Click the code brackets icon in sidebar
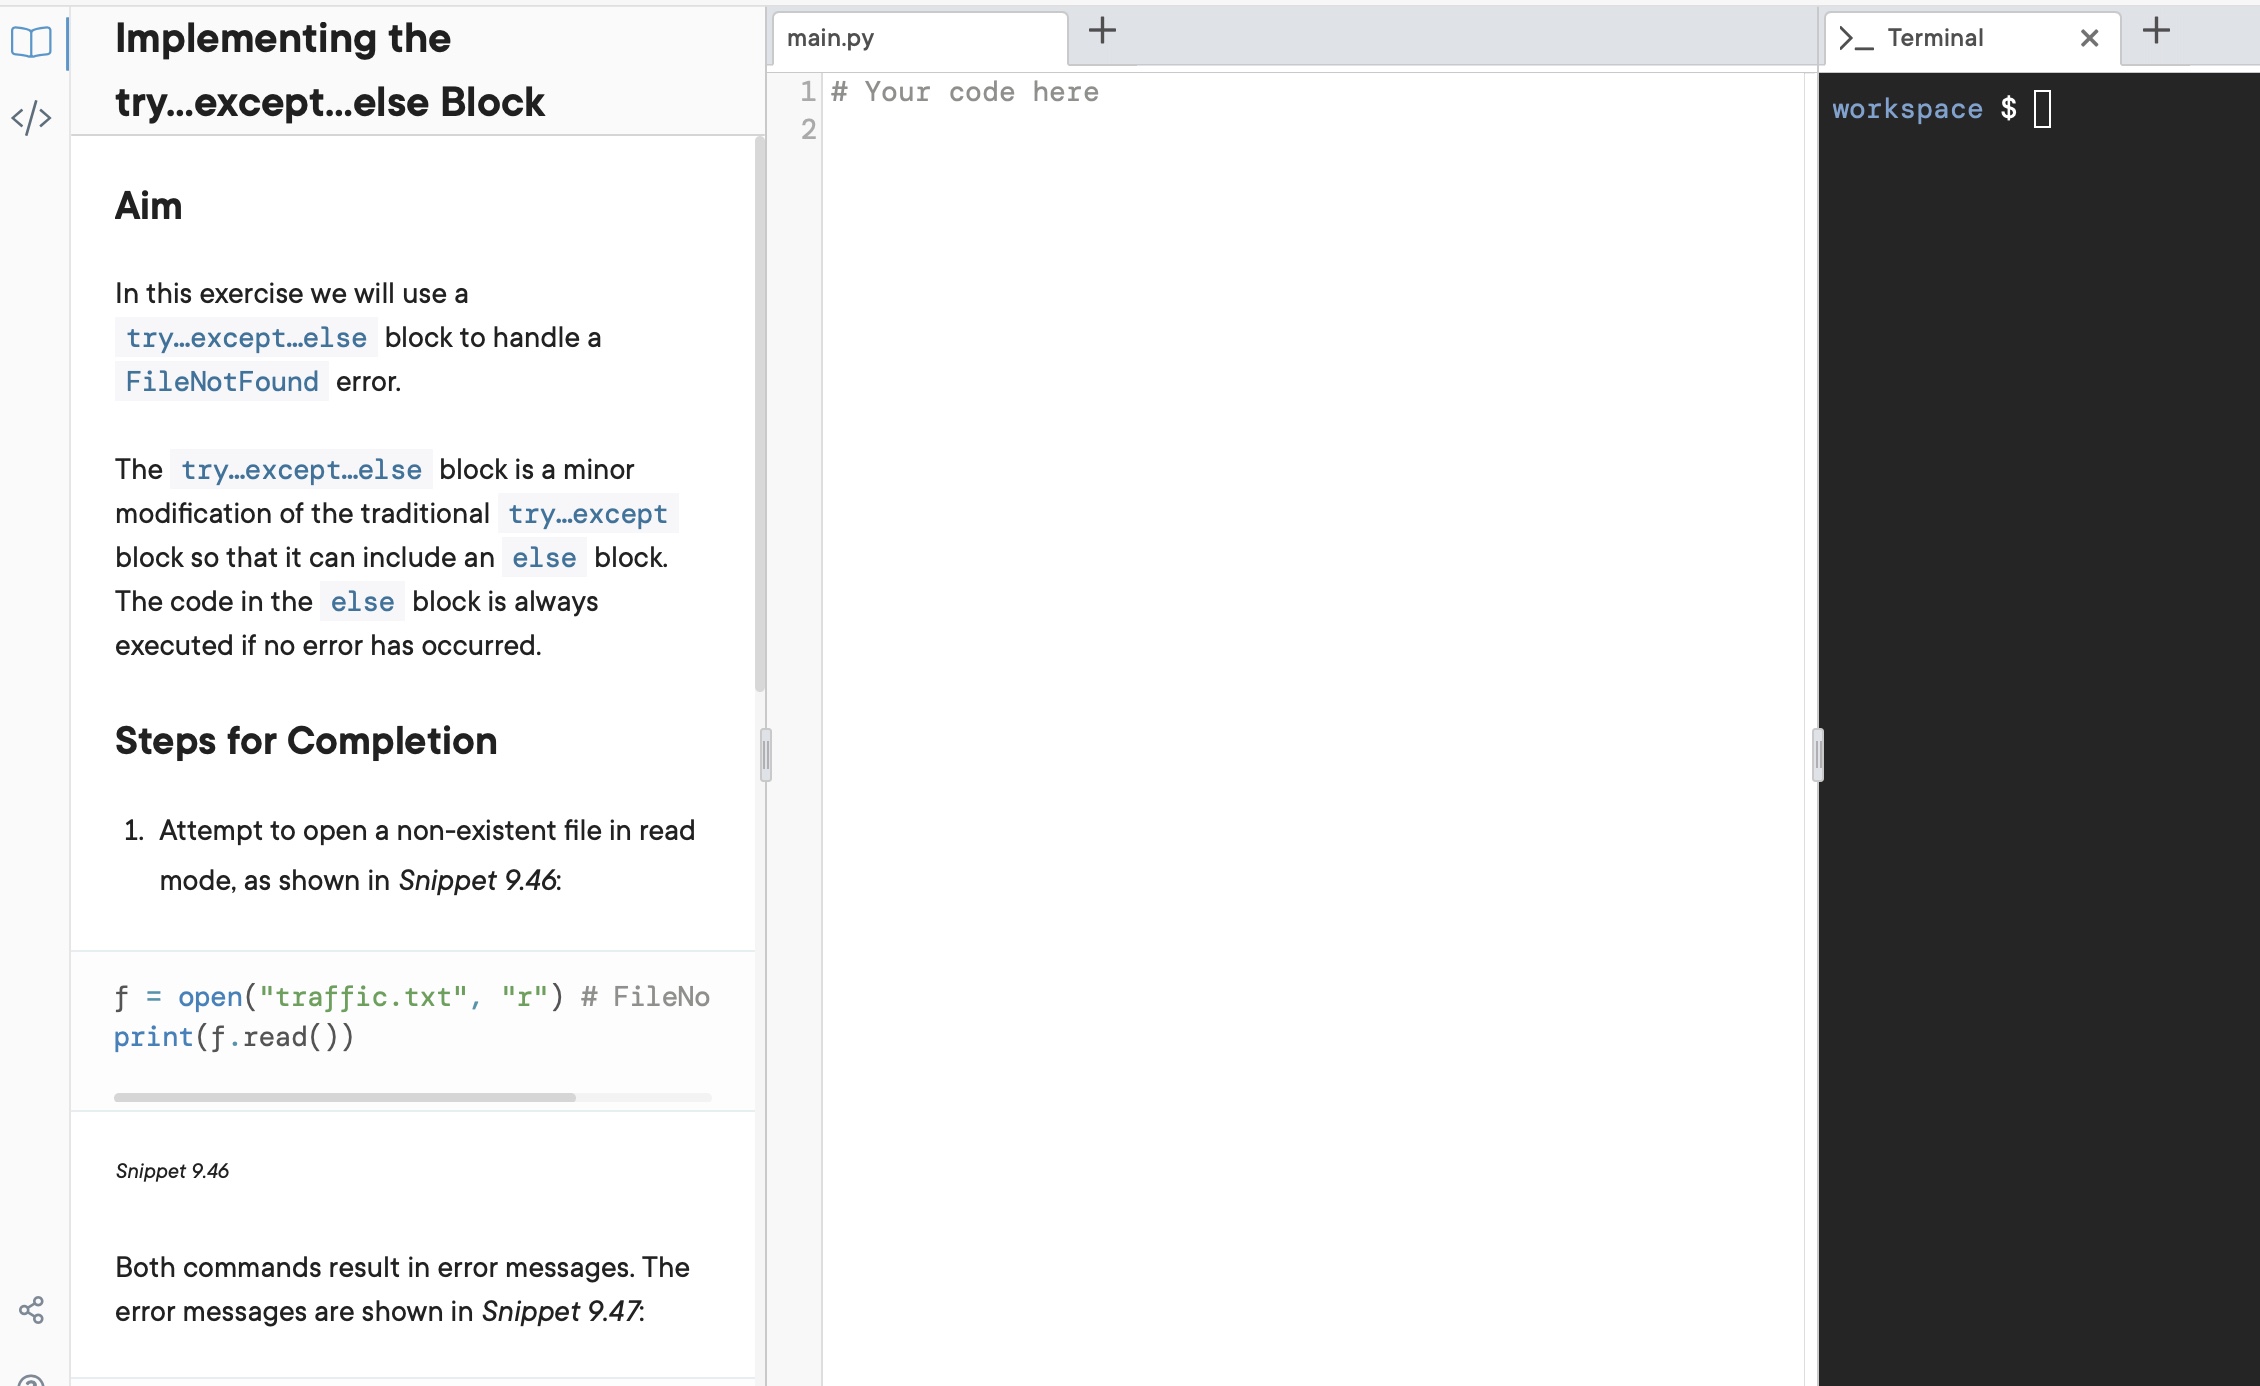 tap(31, 118)
